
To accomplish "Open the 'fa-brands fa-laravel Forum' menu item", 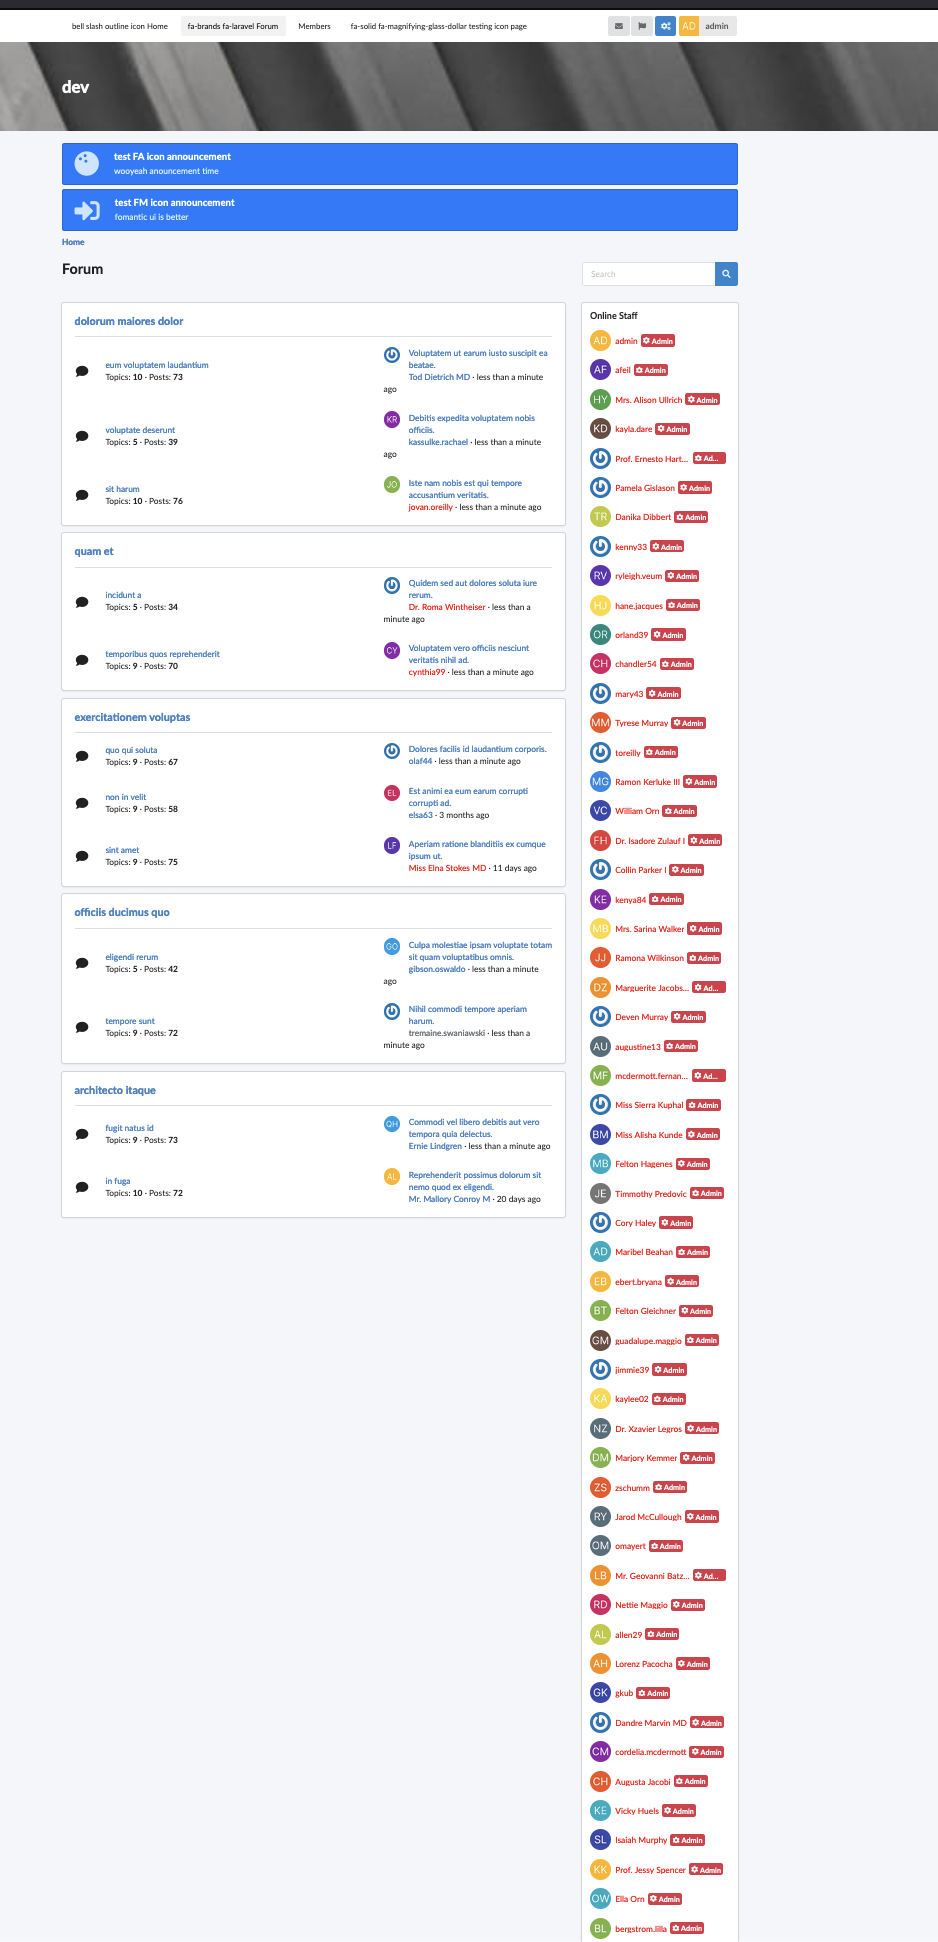I will (x=232, y=26).
